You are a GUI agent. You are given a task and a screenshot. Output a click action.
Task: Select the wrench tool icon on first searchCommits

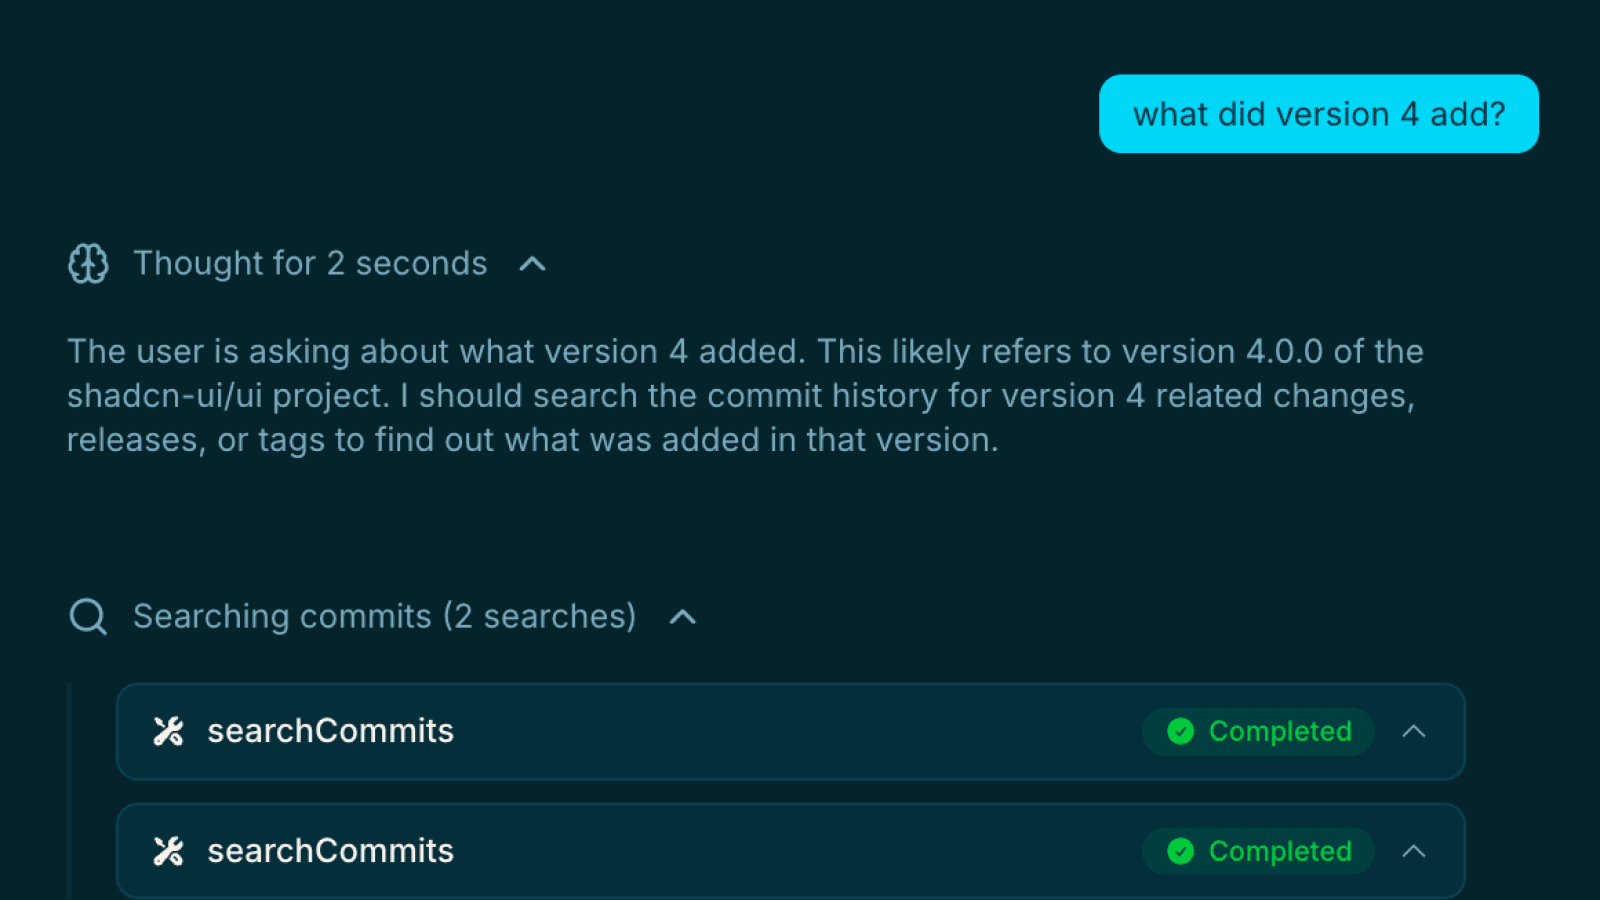point(169,731)
